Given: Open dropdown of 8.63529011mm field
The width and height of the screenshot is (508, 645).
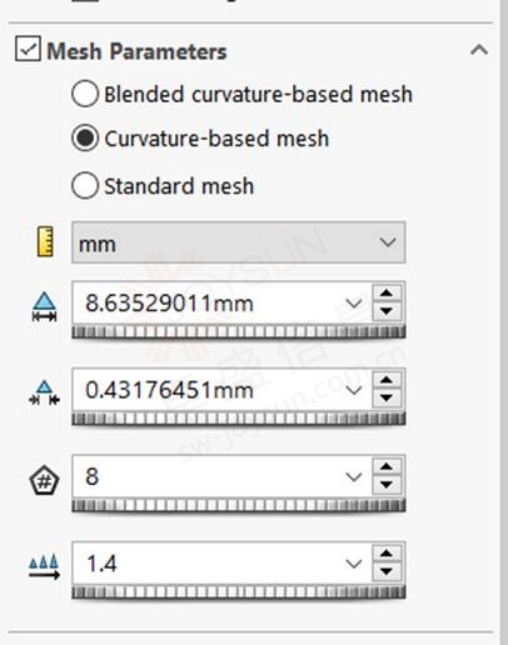Looking at the screenshot, I should click(x=353, y=304).
